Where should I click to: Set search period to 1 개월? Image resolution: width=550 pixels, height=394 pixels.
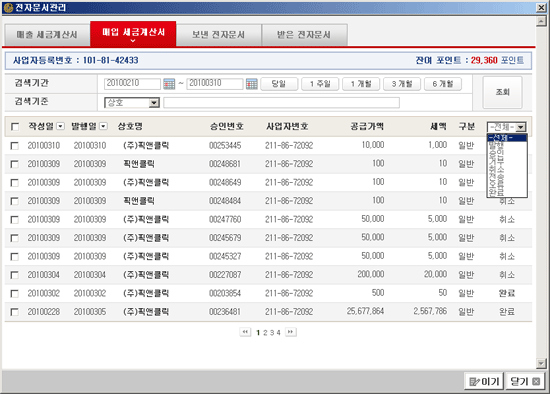[x=361, y=84]
